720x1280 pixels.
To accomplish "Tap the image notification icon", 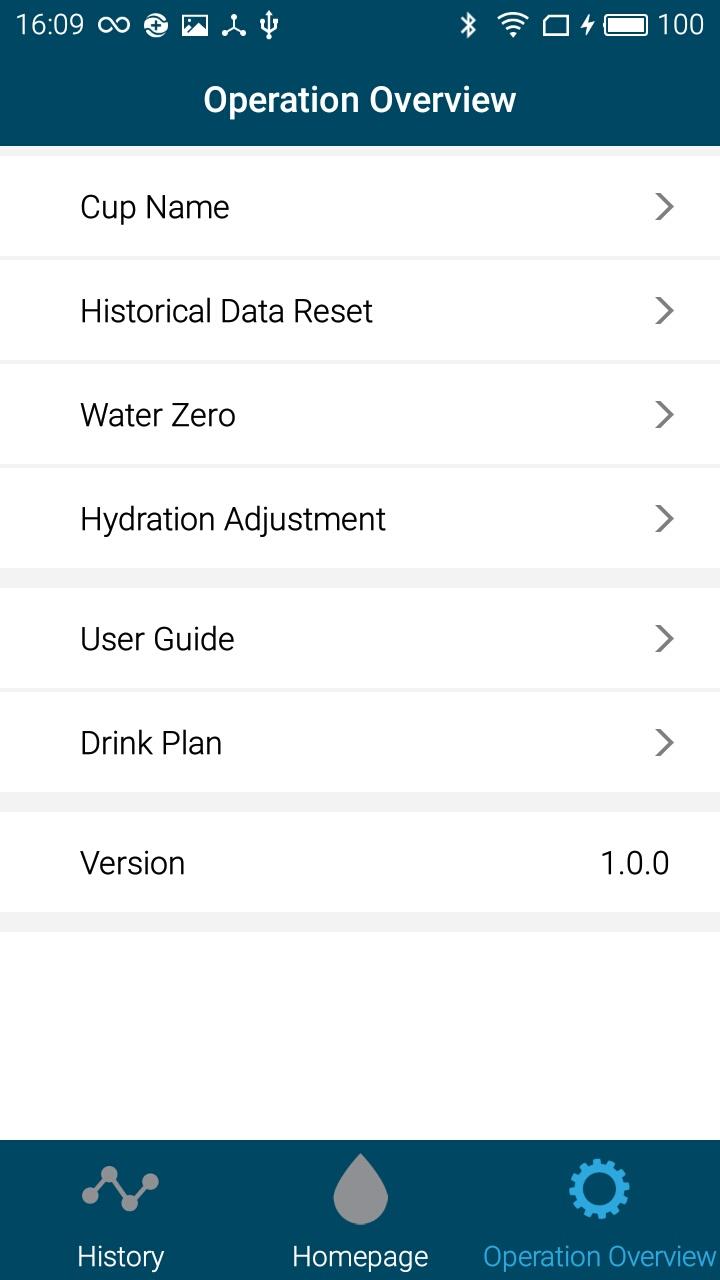I will point(195,25).
